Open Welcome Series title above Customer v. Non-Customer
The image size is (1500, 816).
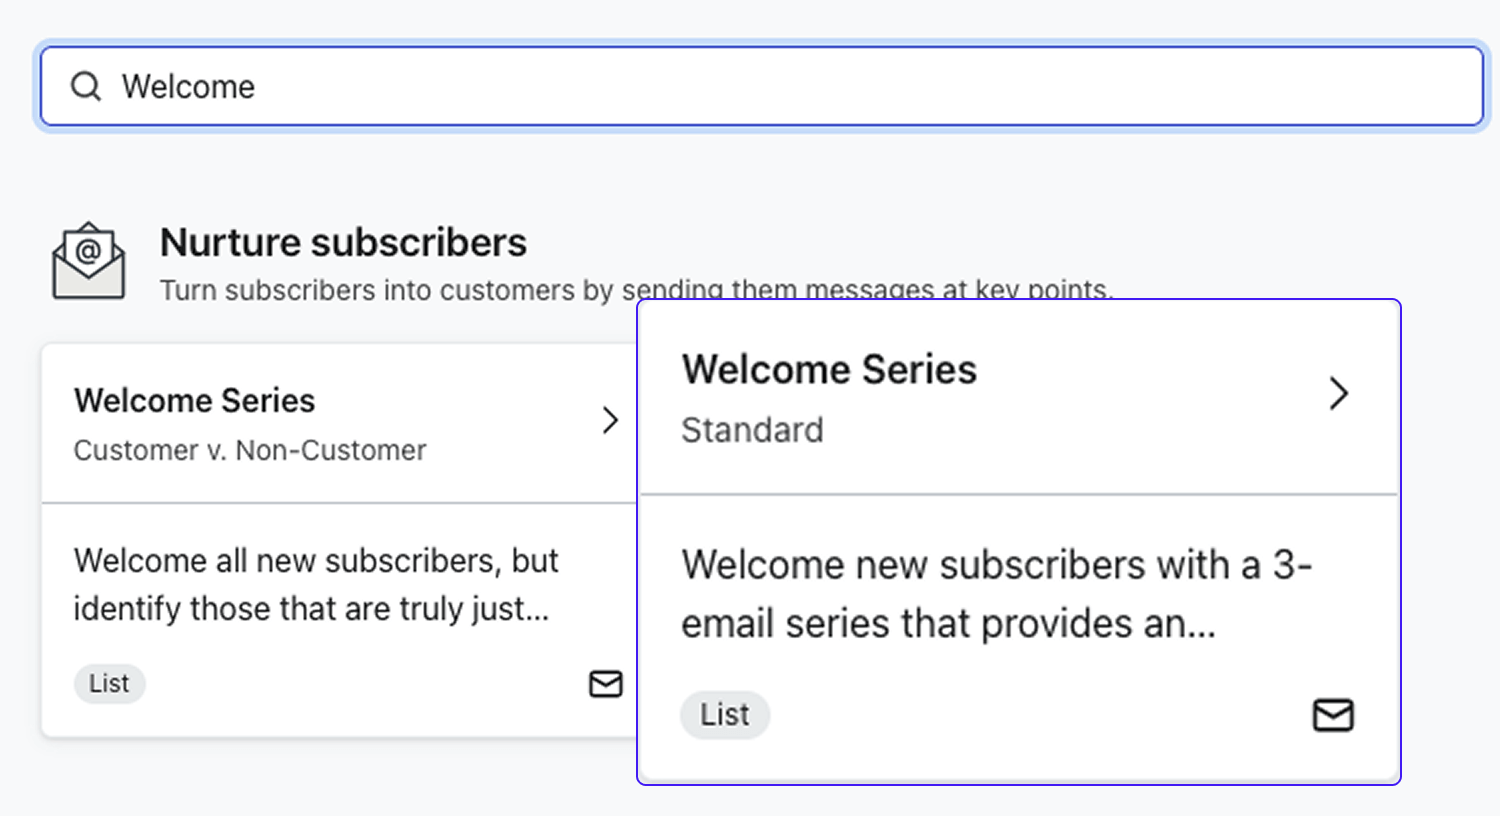point(195,401)
